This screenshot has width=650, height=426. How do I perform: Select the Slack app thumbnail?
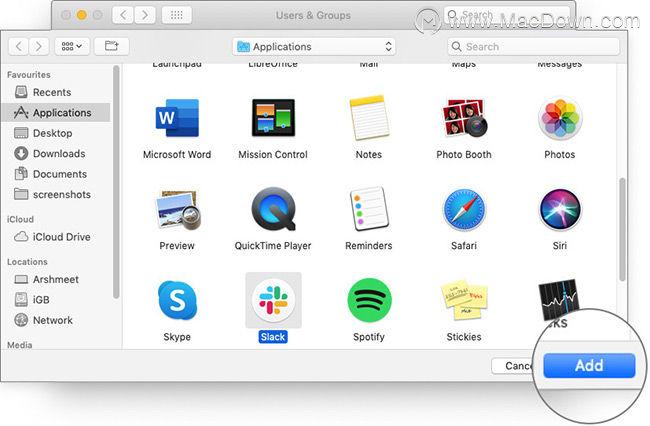273,300
